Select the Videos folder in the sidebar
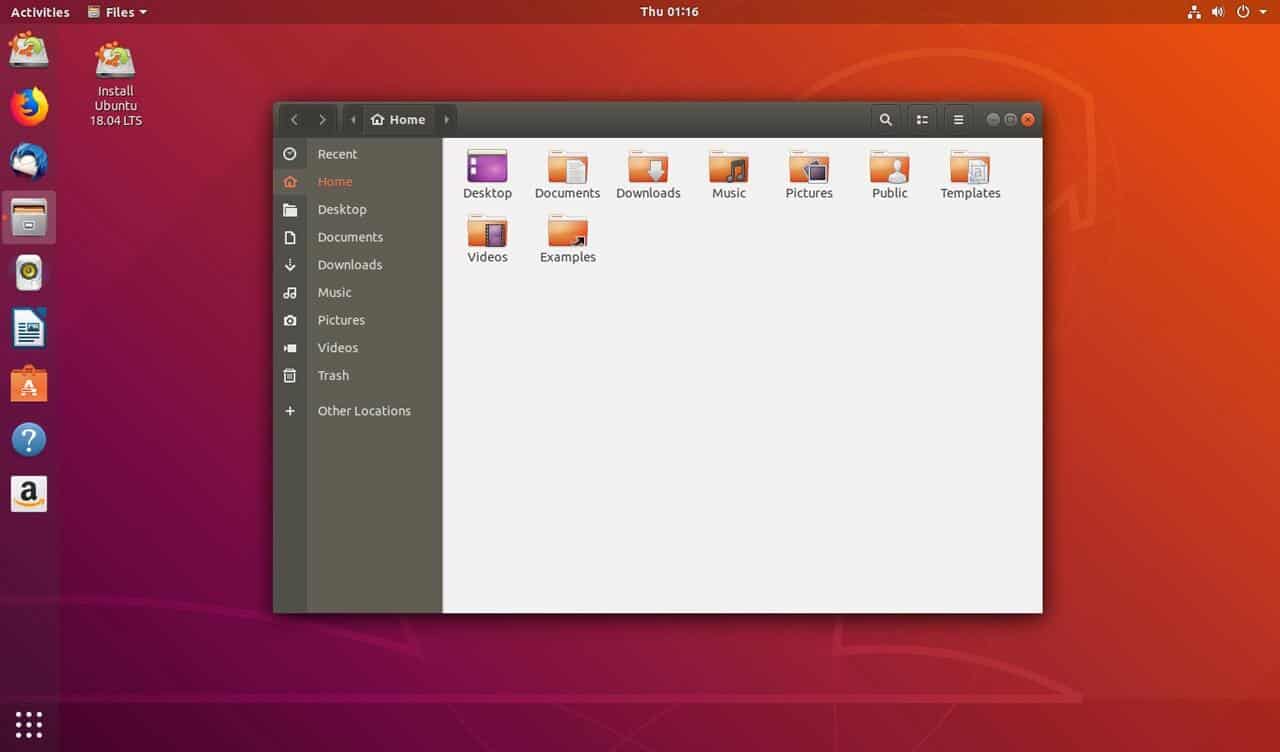The height and width of the screenshot is (752, 1280). (x=337, y=347)
